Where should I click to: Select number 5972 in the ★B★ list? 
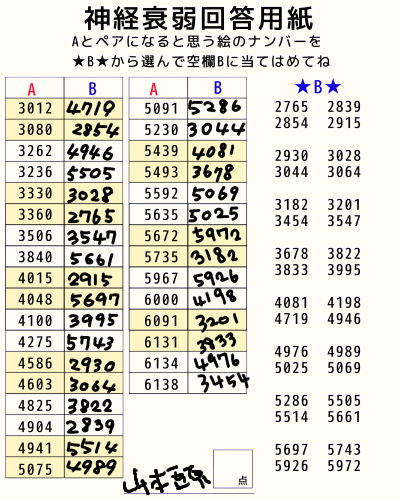(344, 466)
